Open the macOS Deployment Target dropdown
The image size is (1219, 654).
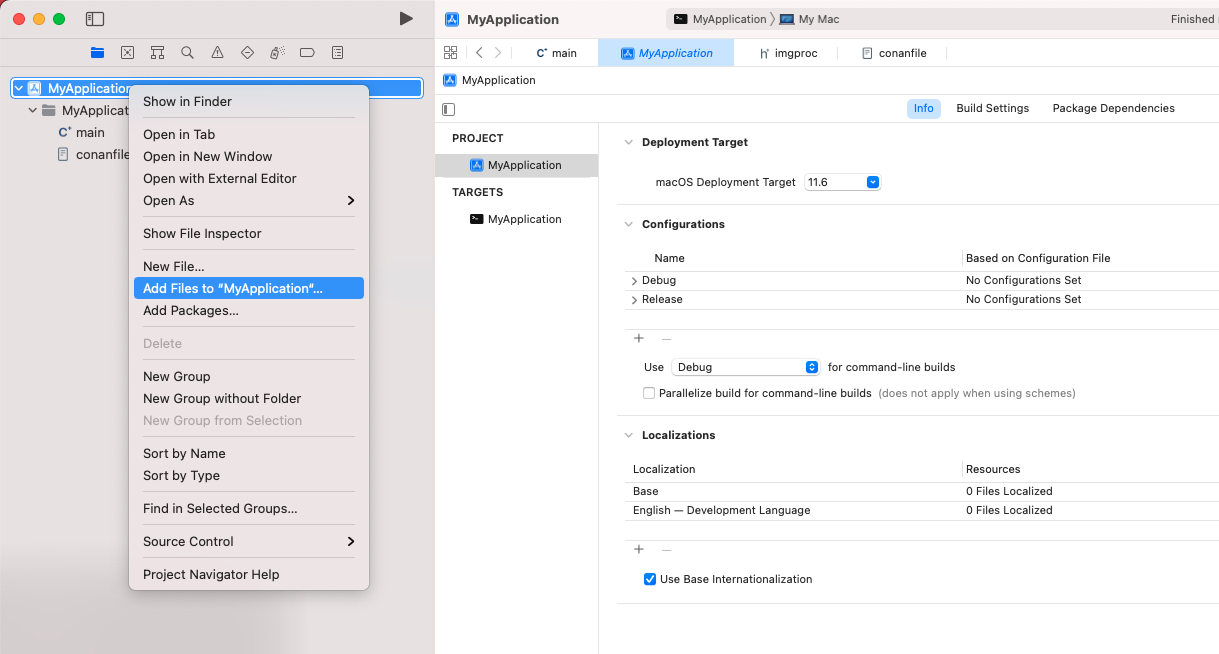point(842,182)
